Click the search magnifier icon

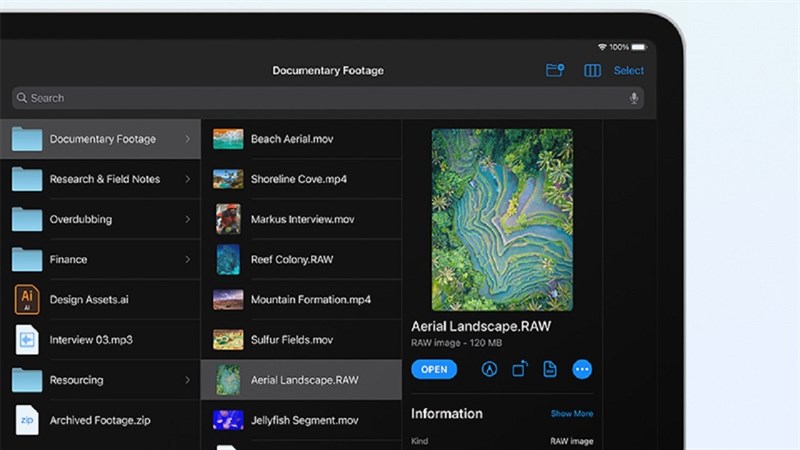tap(21, 97)
